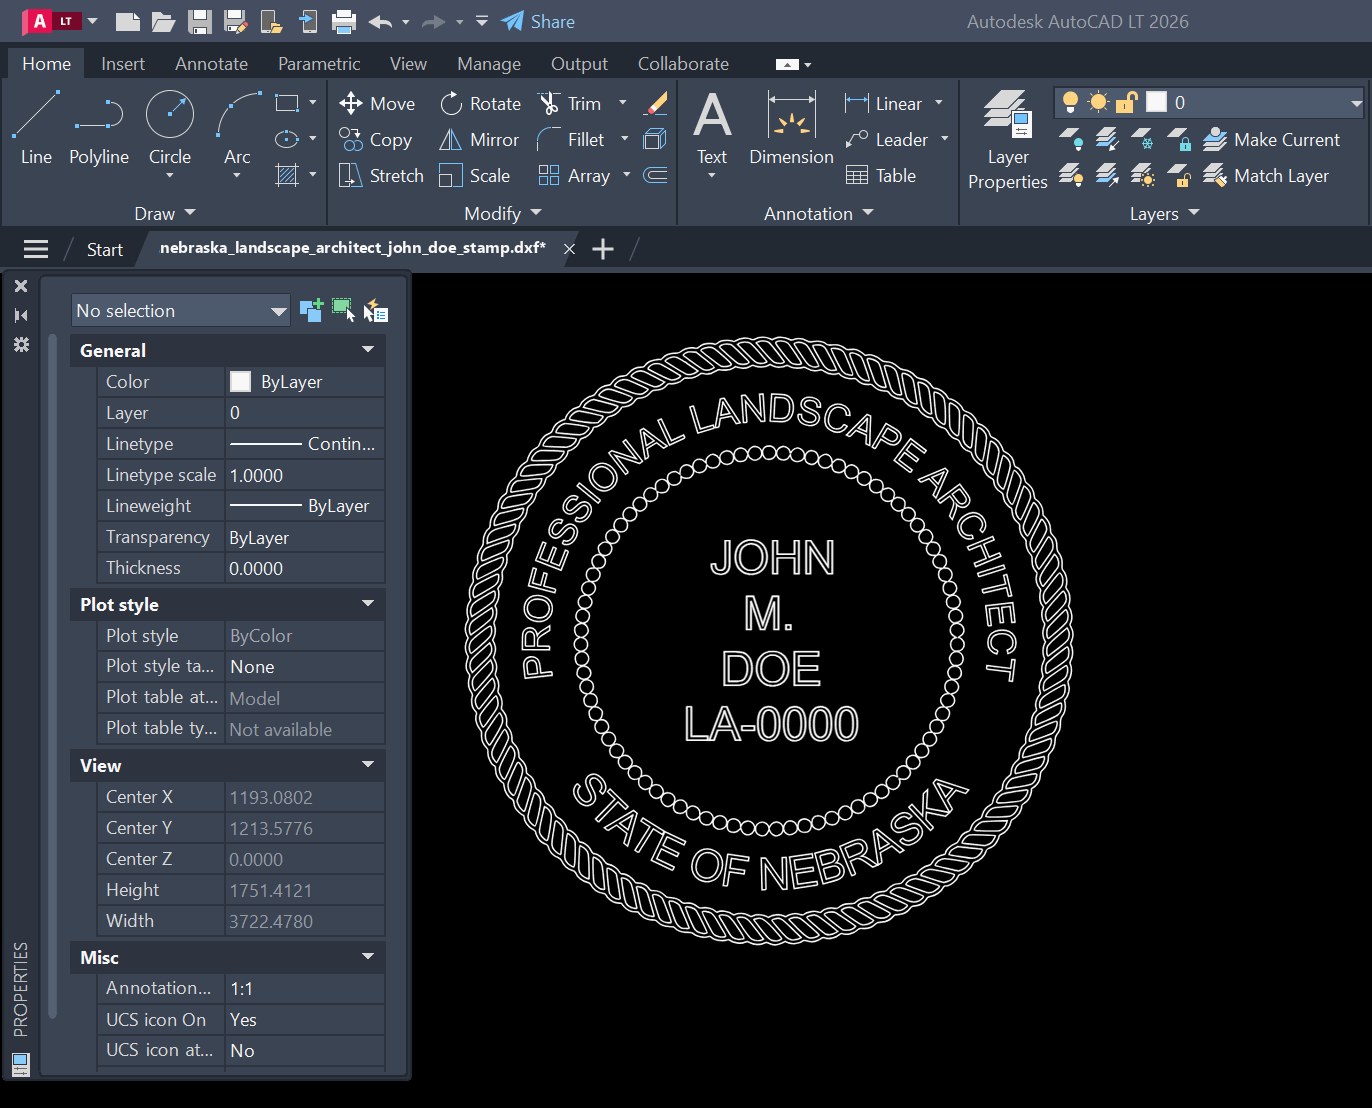Select the Line drawing tool

click(x=36, y=127)
